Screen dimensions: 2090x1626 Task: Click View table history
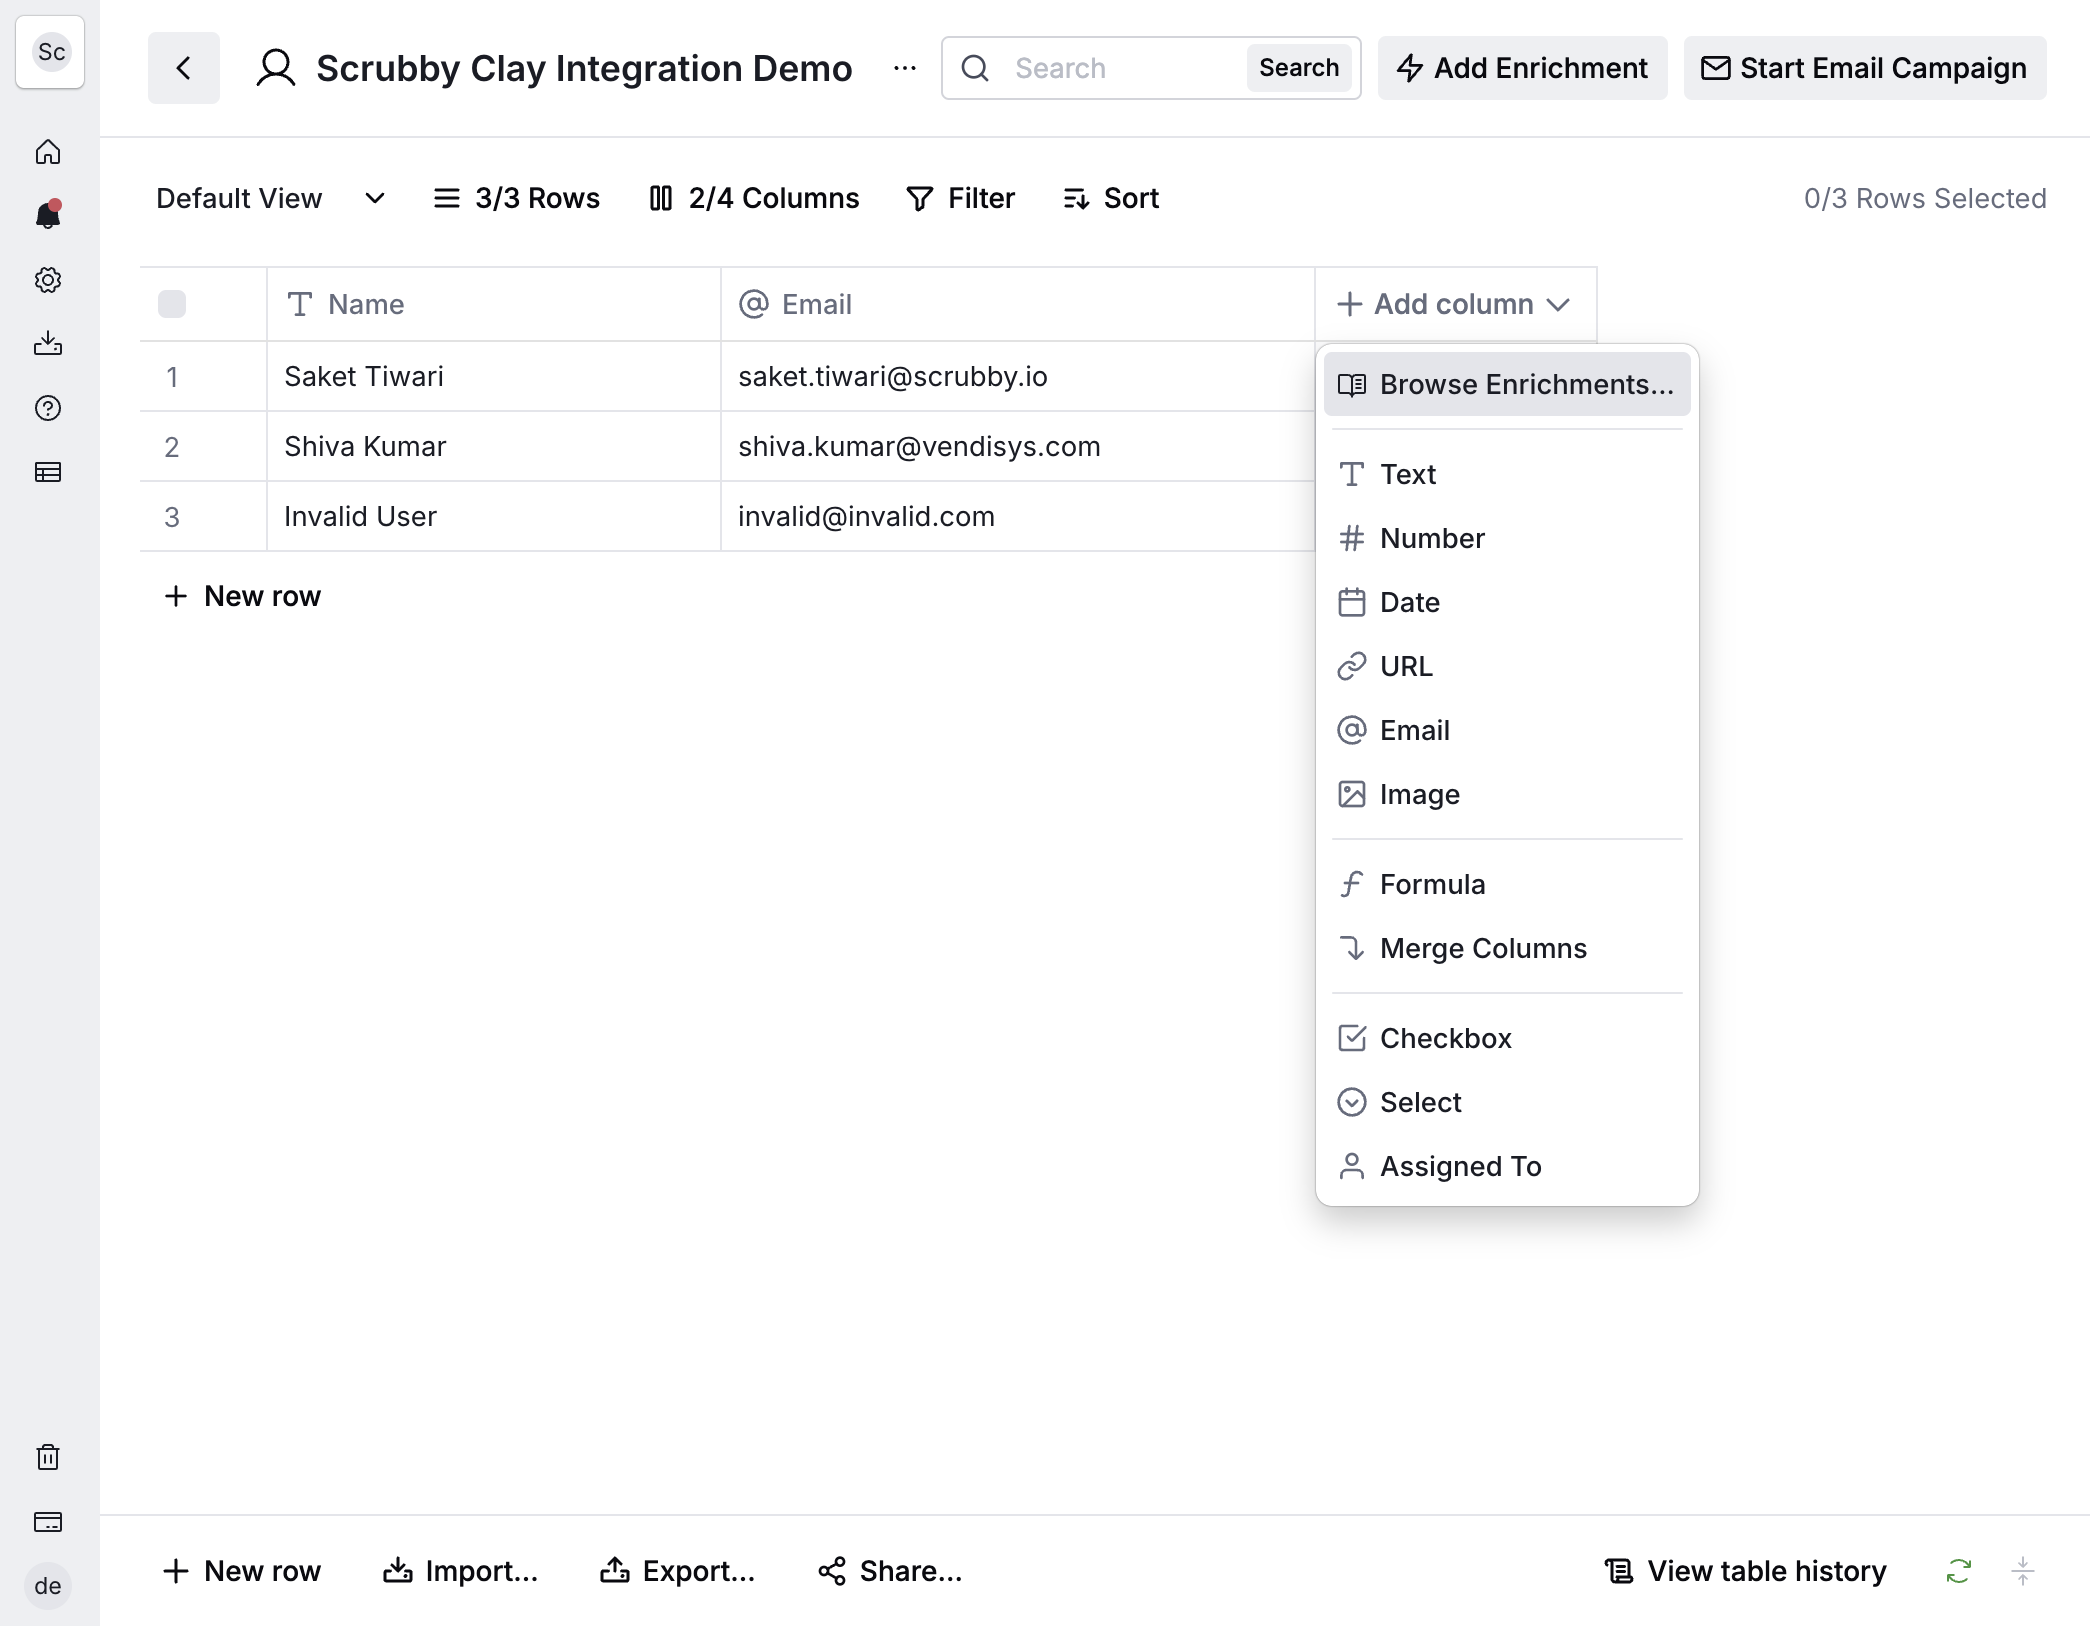pos(1745,1571)
